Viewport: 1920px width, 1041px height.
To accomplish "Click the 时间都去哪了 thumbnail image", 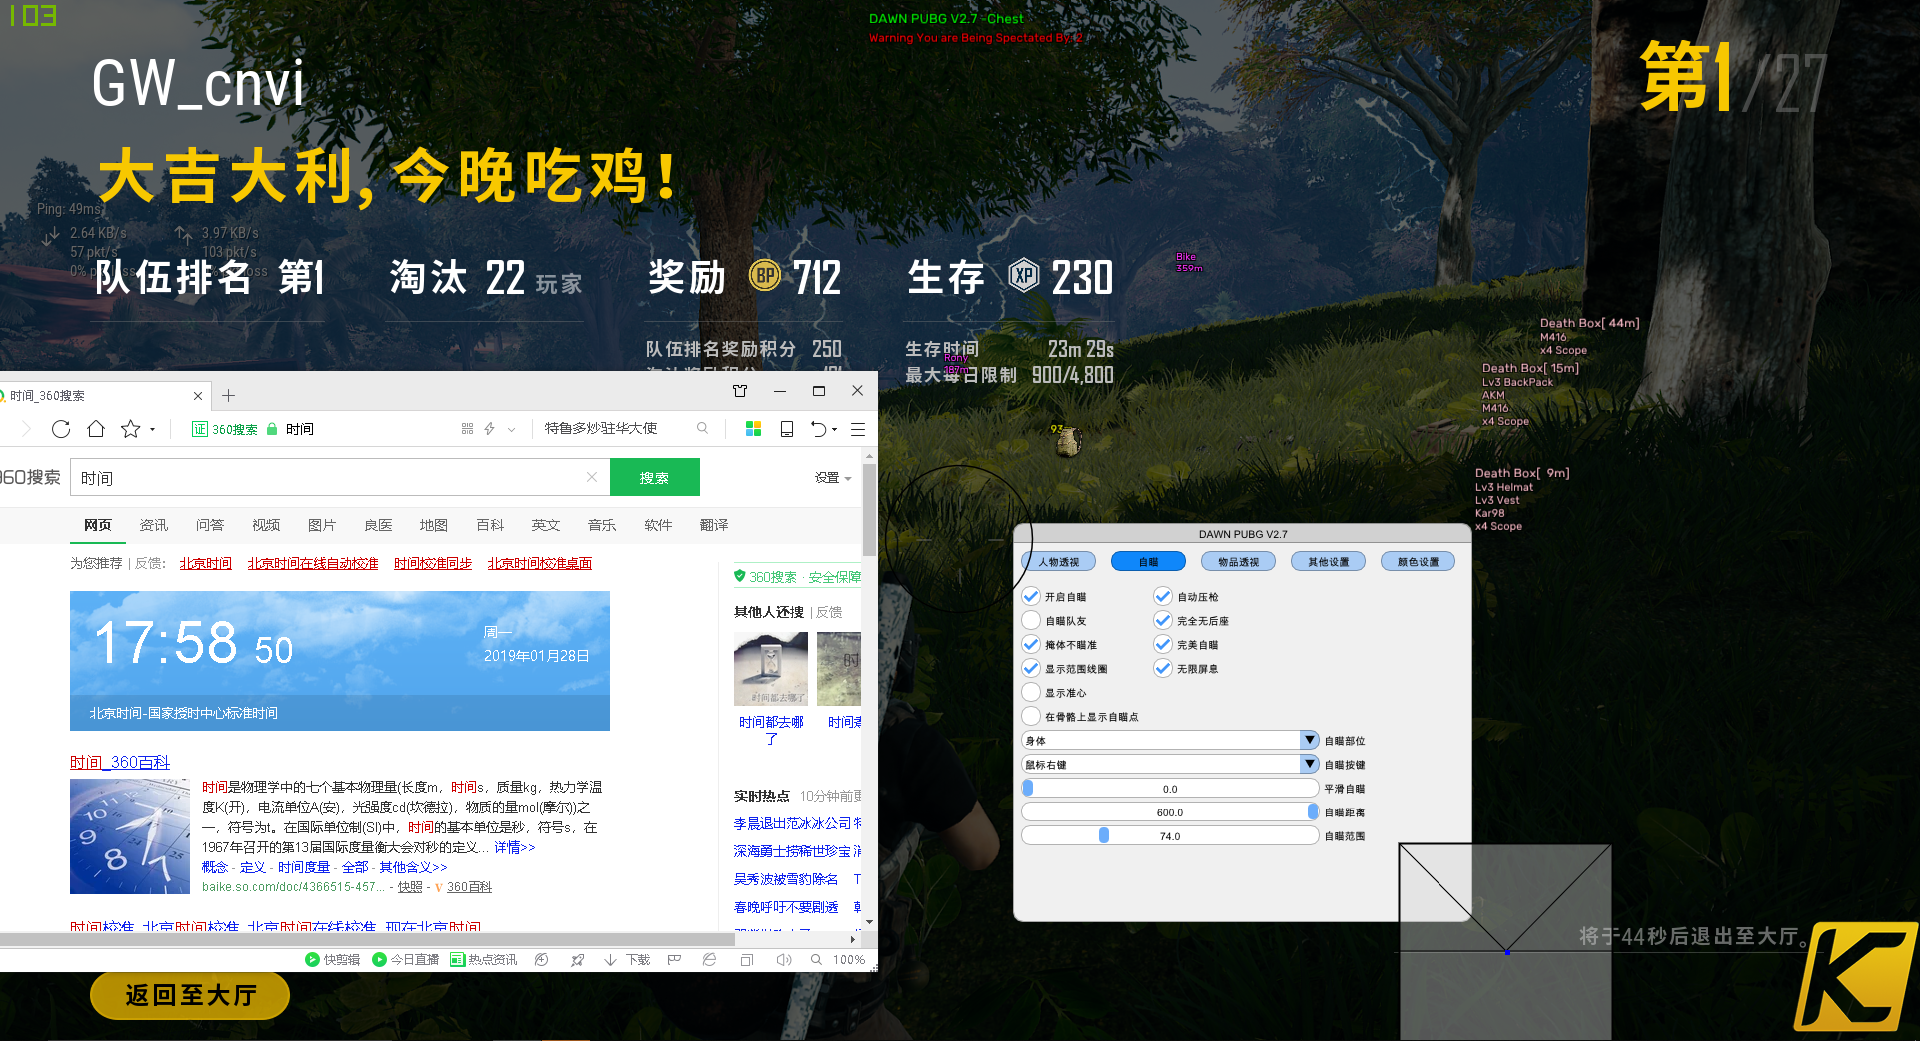I will [x=771, y=669].
